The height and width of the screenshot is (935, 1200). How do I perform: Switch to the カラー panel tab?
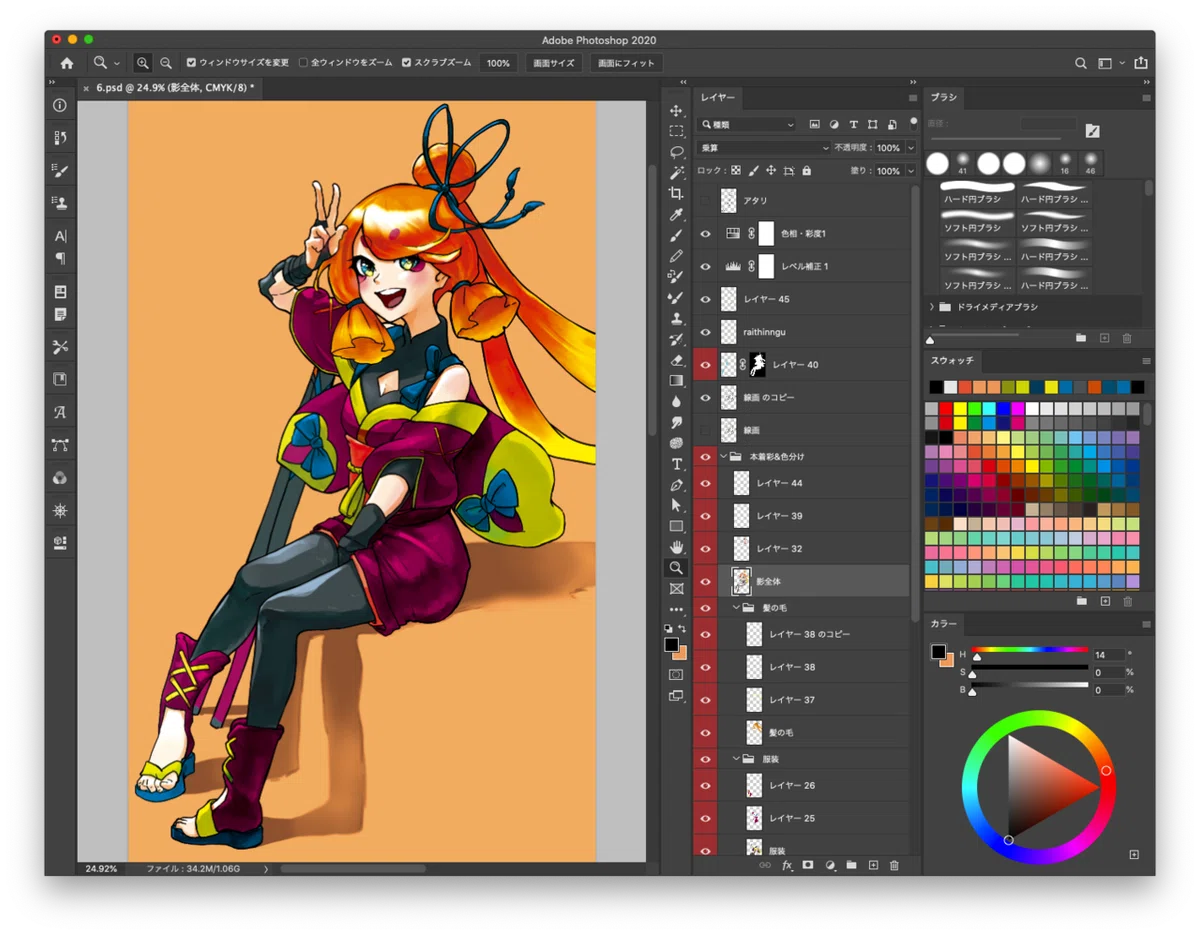944,623
